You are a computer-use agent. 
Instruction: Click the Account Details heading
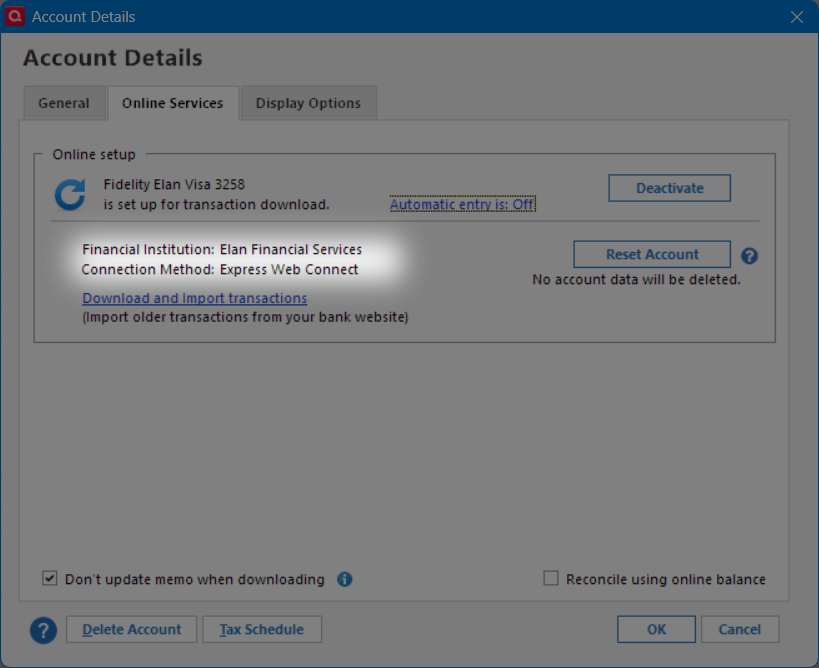(112, 58)
